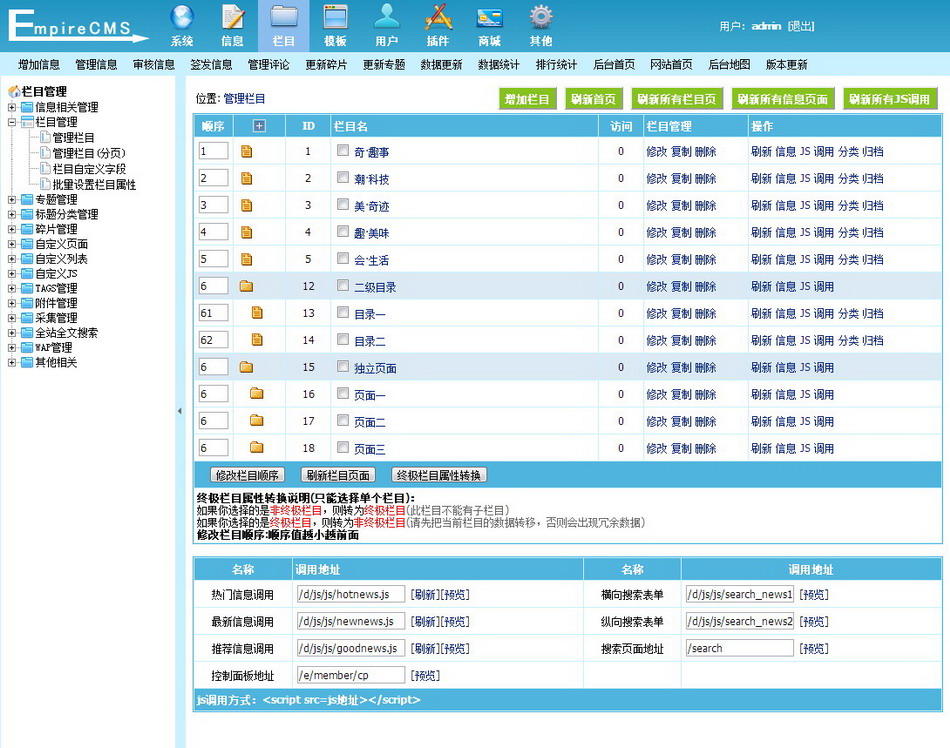Click the file icon in 目录一 row

click(257, 313)
